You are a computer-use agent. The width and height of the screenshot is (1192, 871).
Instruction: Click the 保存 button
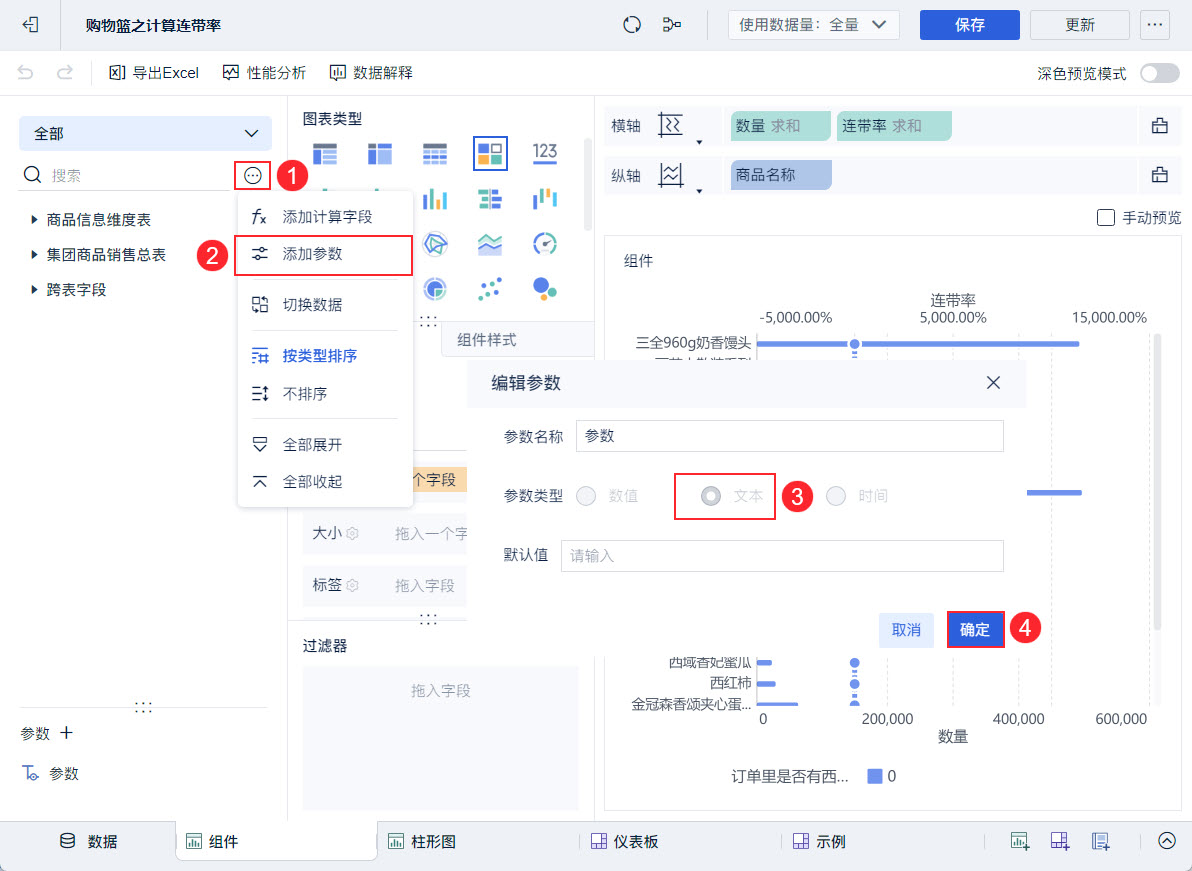click(969, 25)
